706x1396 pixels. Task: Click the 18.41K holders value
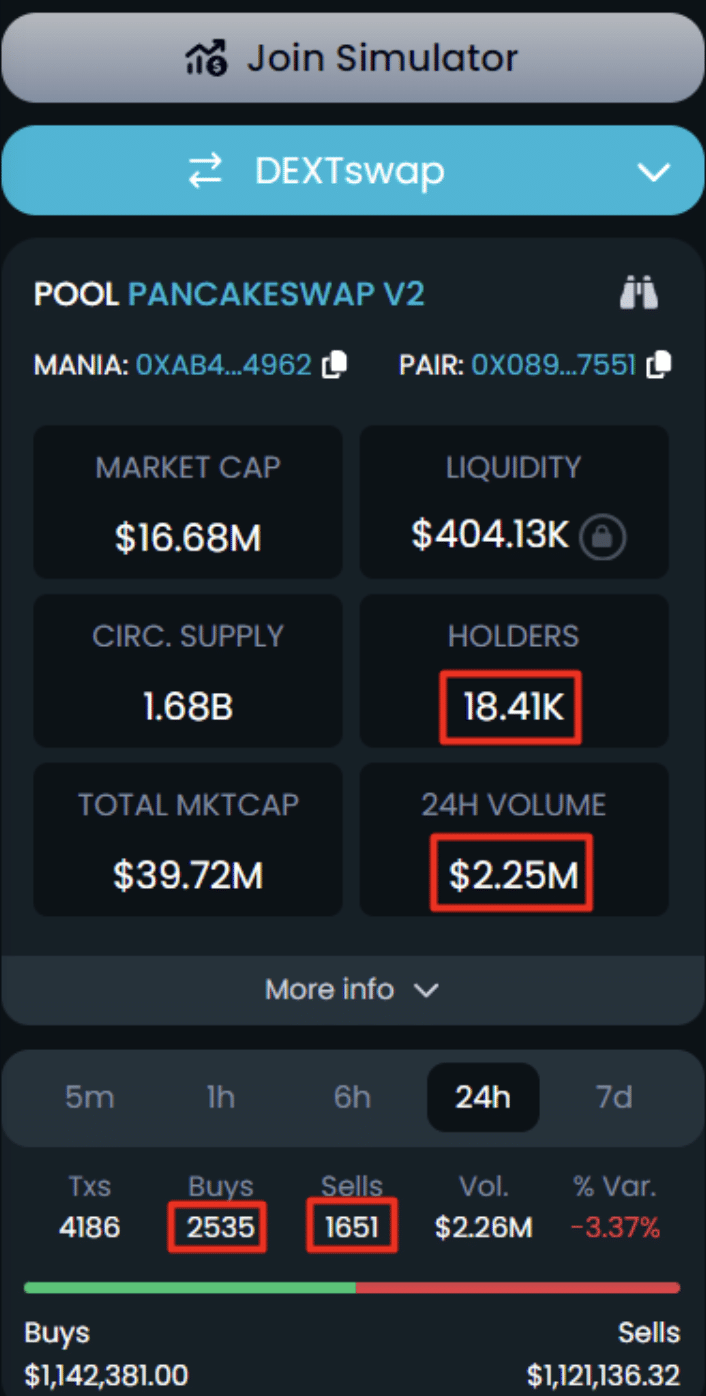[511, 708]
